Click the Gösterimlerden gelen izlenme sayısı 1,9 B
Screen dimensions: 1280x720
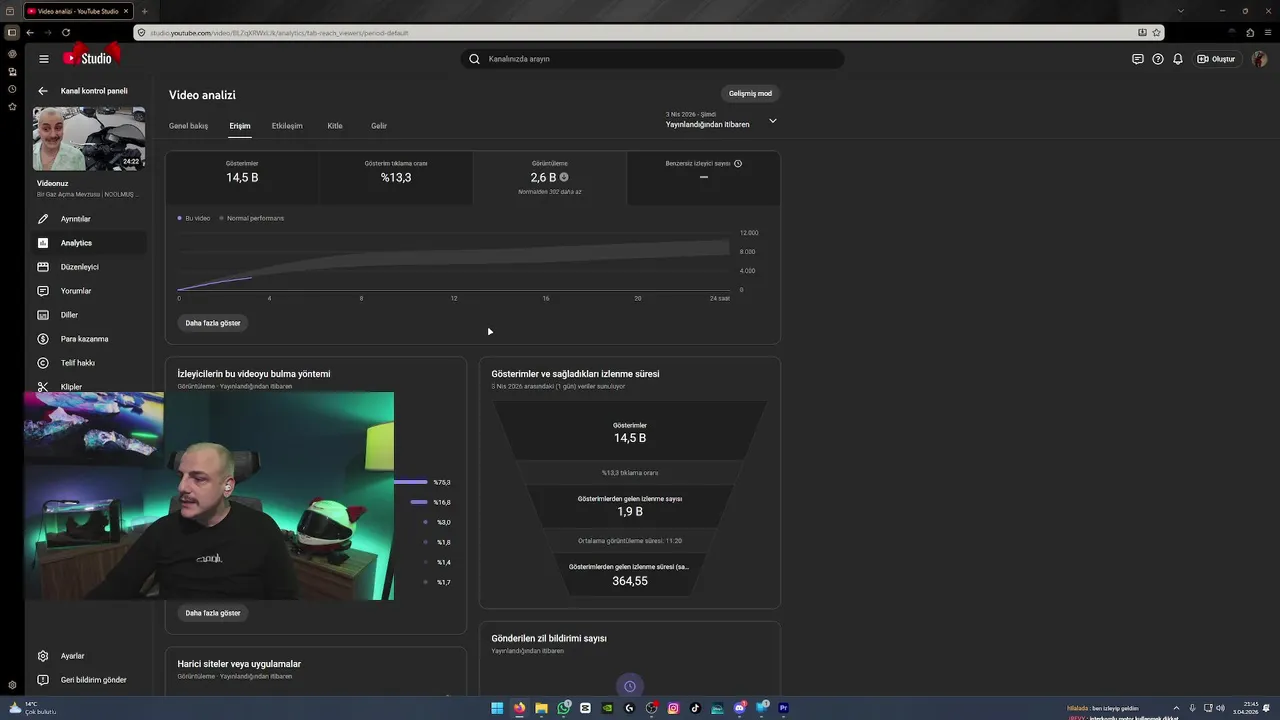click(x=630, y=506)
